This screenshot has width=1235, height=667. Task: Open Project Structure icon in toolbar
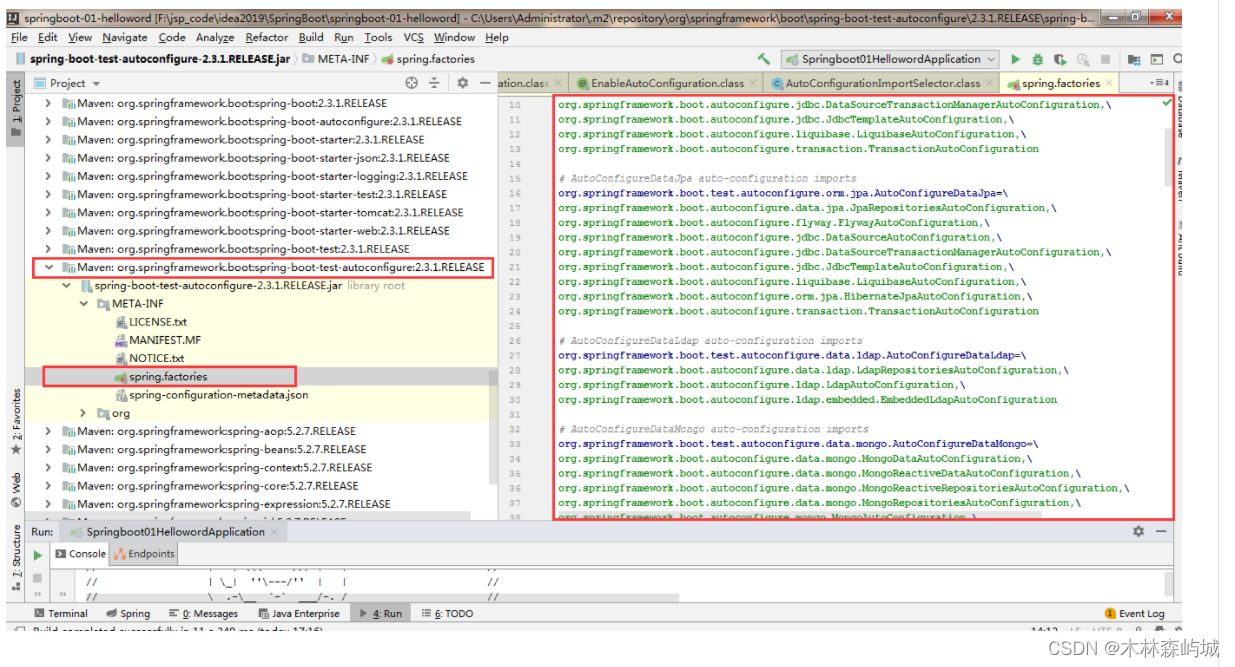point(1135,59)
